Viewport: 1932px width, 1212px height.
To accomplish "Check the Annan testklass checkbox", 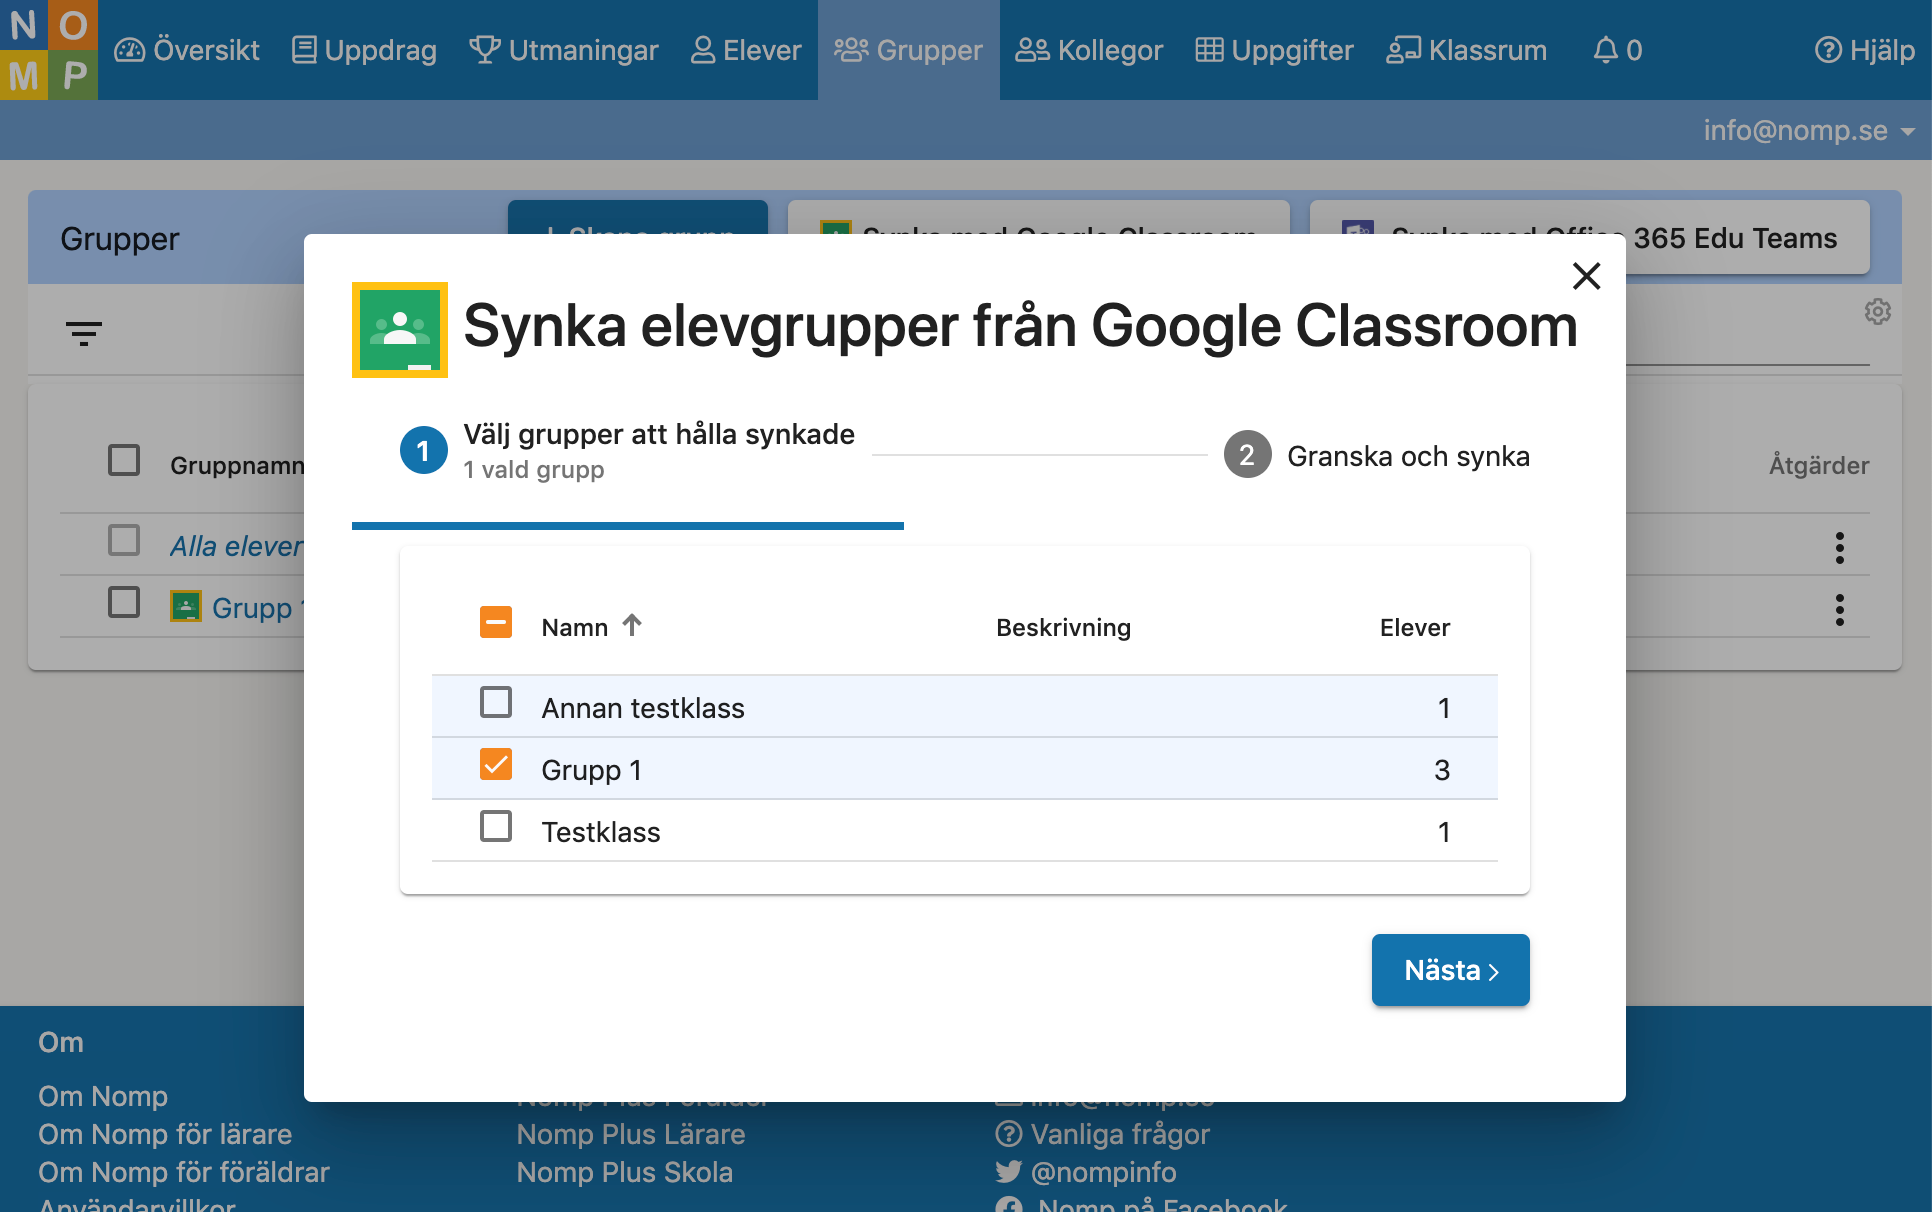I will pyautogui.click(x=496, y=703).
